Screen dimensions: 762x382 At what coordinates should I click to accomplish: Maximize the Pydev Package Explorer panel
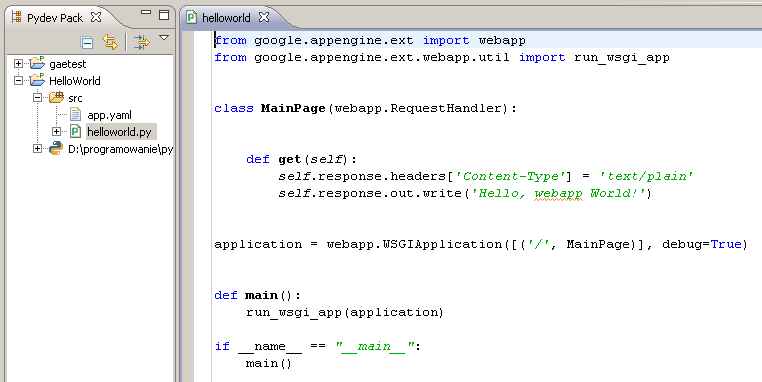(x=164, y=15)
